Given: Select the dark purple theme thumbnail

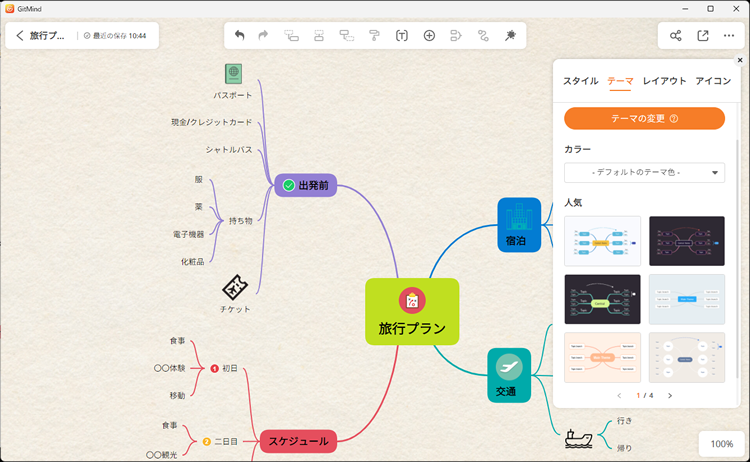Looking at the screenshot, I should [x=686, y=240].
